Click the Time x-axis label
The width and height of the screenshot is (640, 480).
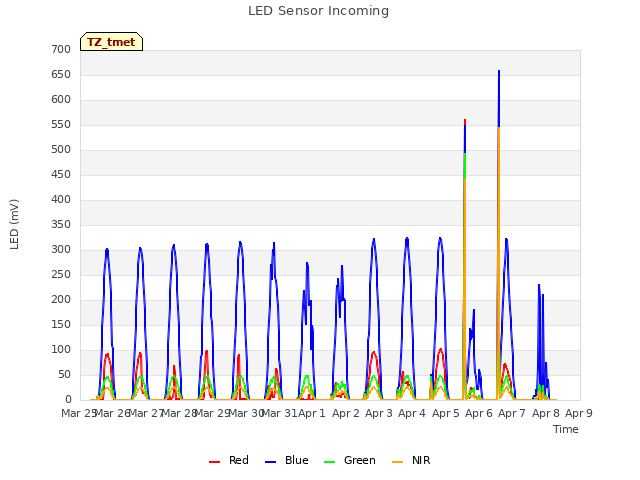click(566, 429)
